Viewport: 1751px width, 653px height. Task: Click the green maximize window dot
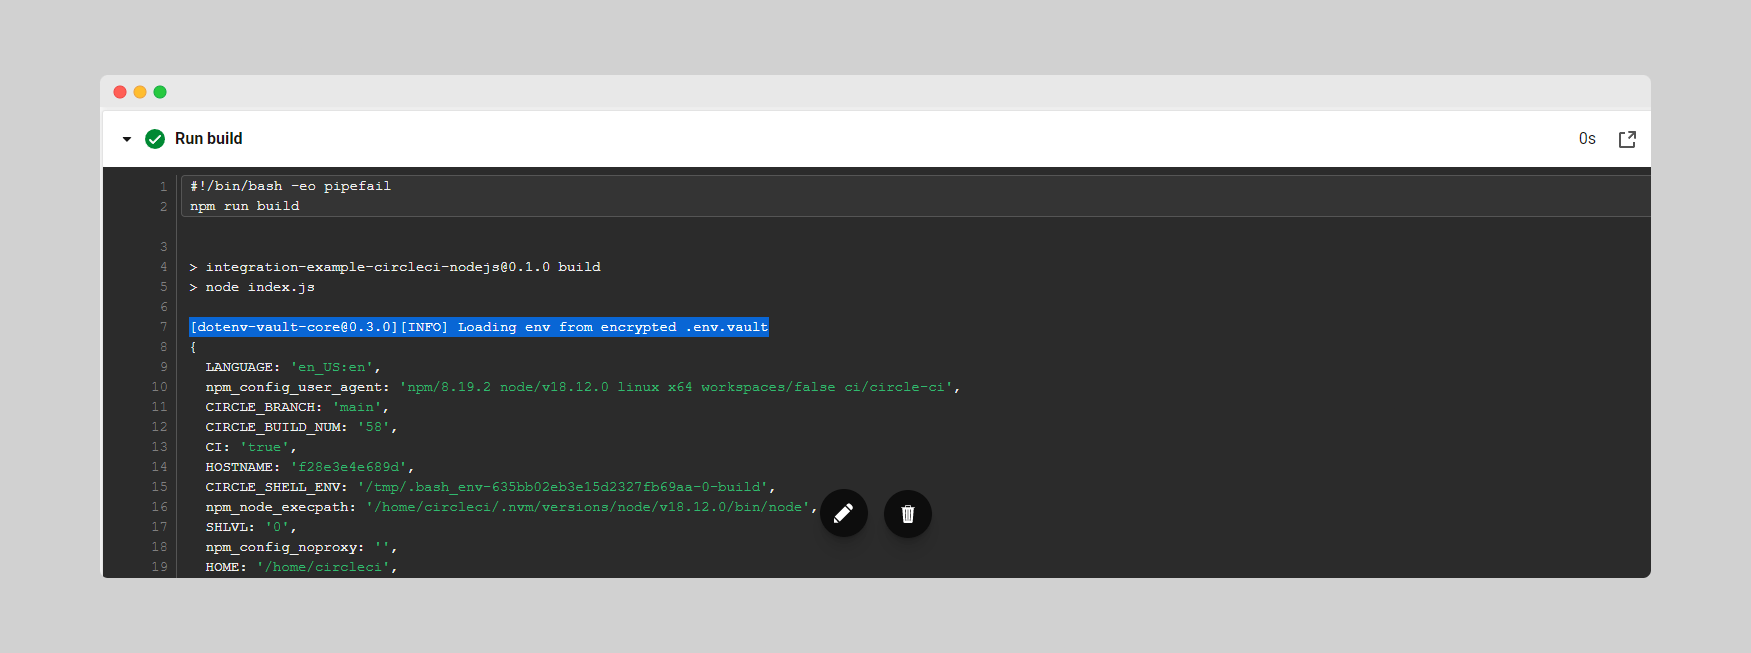pos(160,92)
